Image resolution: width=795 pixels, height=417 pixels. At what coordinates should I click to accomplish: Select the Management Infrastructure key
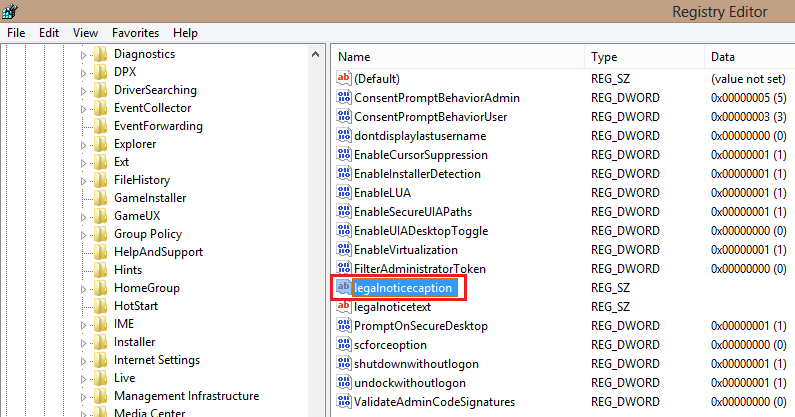(186, 396)
